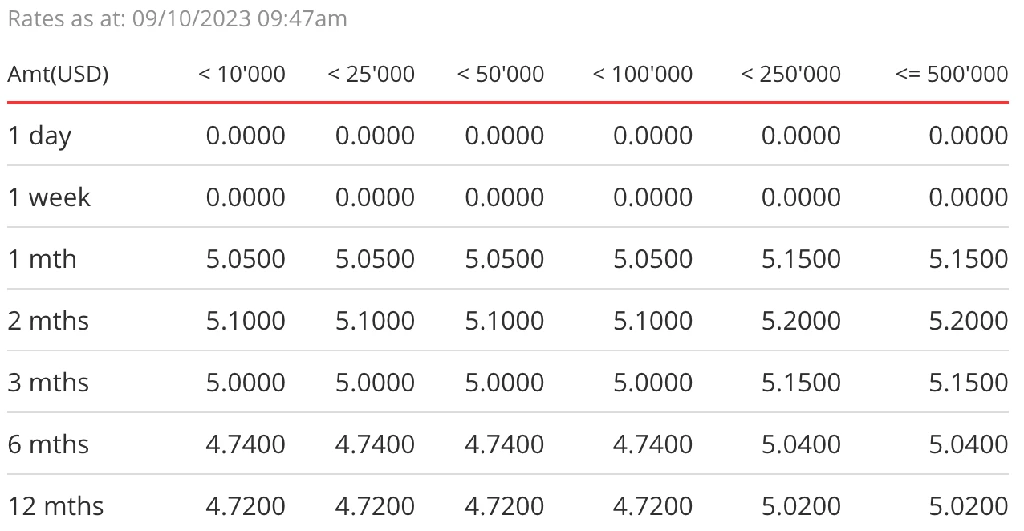Select the '1 mth' row label
Image resolution: width=1024 pixels, height=531 pixels.
click(42, 259)
